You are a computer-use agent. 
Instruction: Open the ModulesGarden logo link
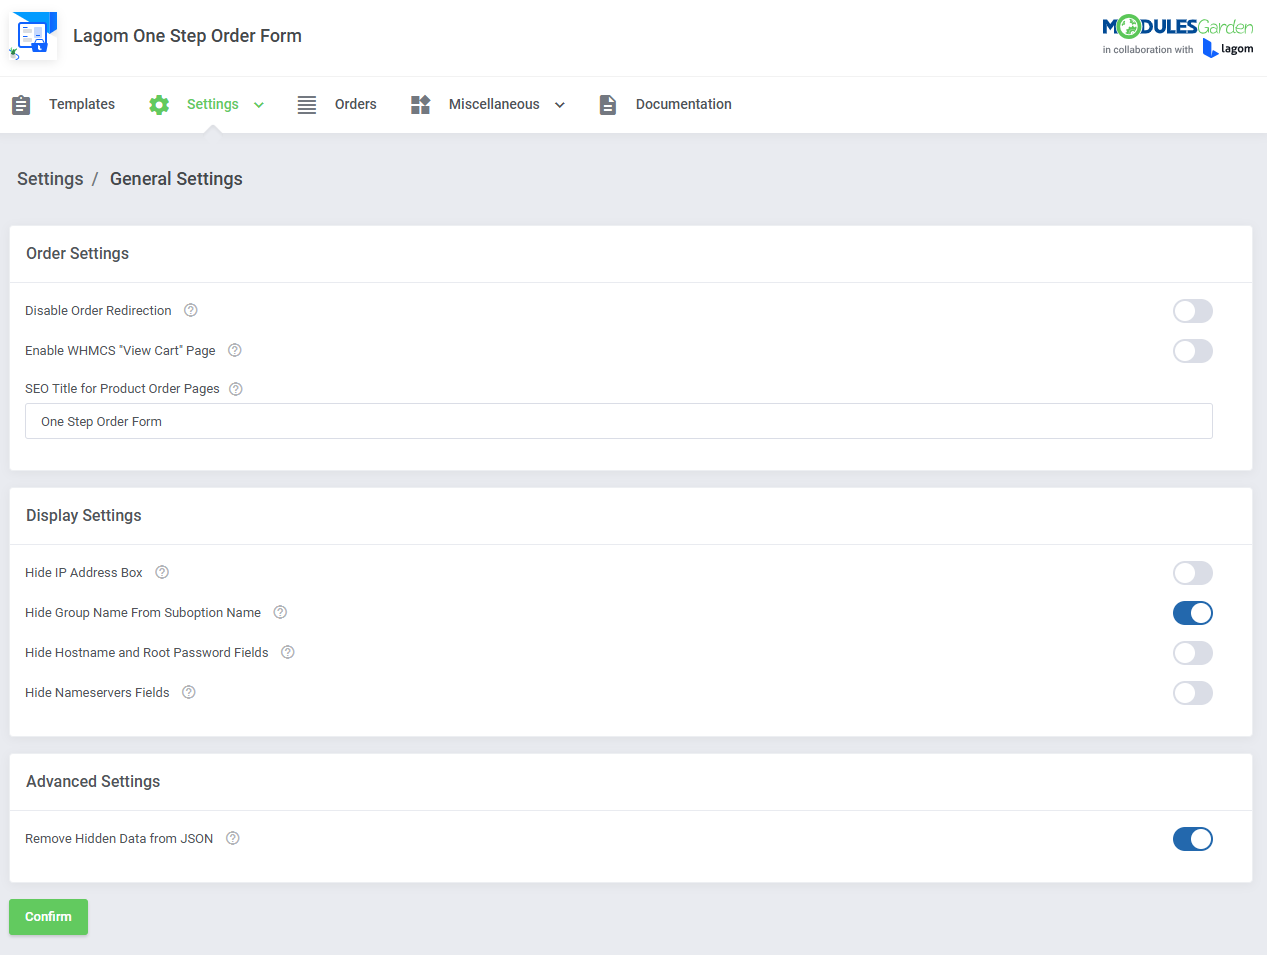pos(1177,27)
